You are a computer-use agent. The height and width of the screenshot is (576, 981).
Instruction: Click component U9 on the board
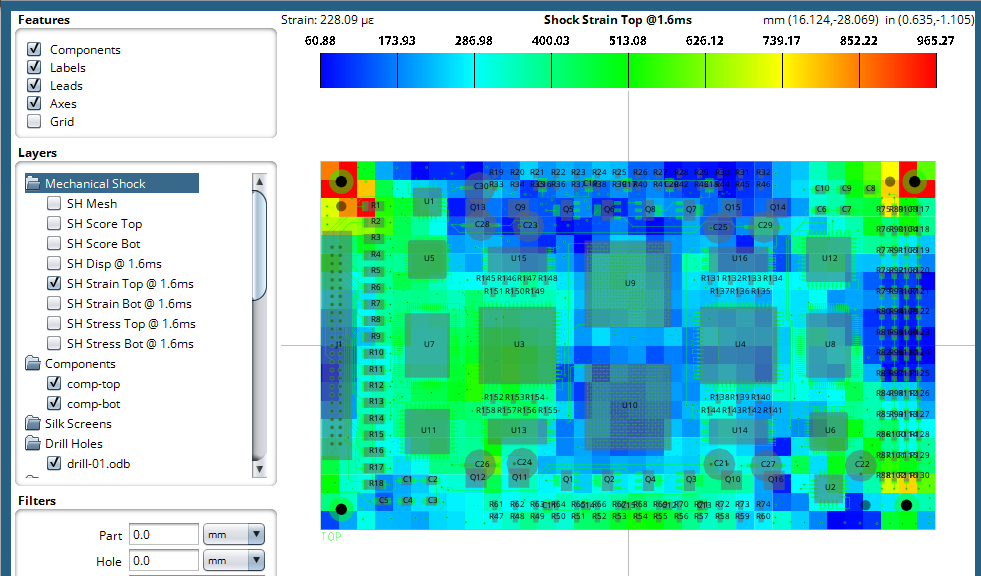[x=630, y=283]
